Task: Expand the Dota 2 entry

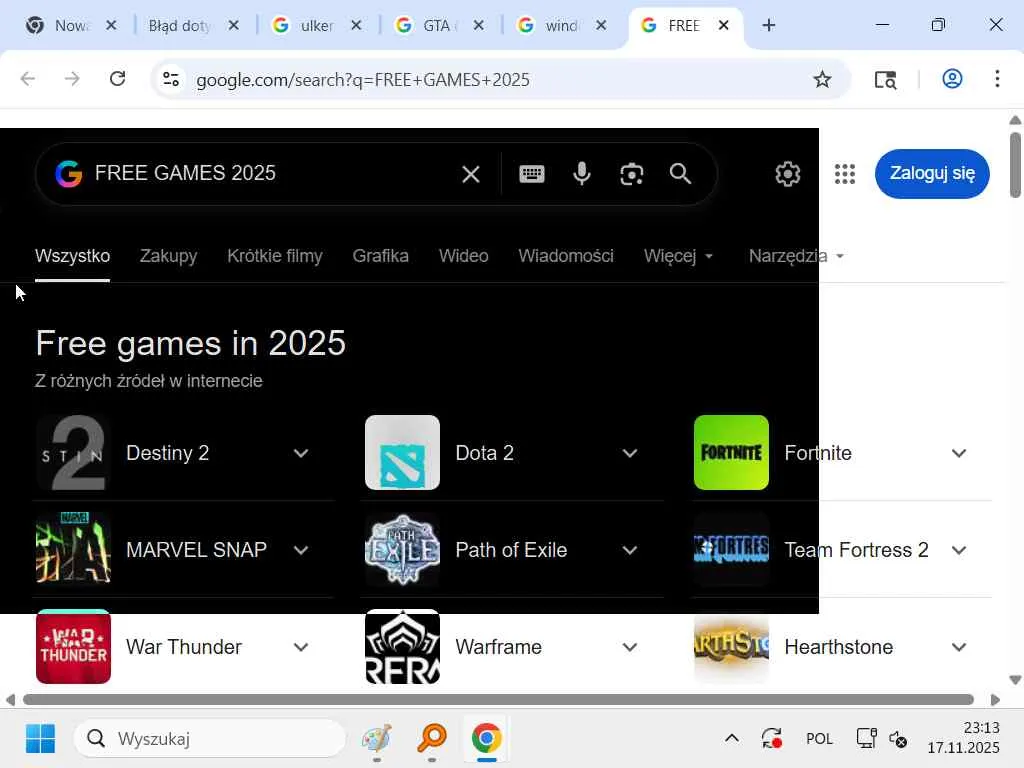Action: point(630,453)
